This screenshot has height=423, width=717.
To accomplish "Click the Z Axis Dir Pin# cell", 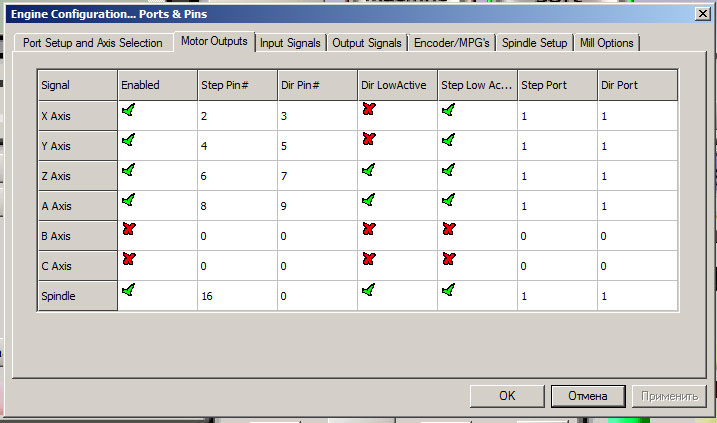I will point(316,176).
